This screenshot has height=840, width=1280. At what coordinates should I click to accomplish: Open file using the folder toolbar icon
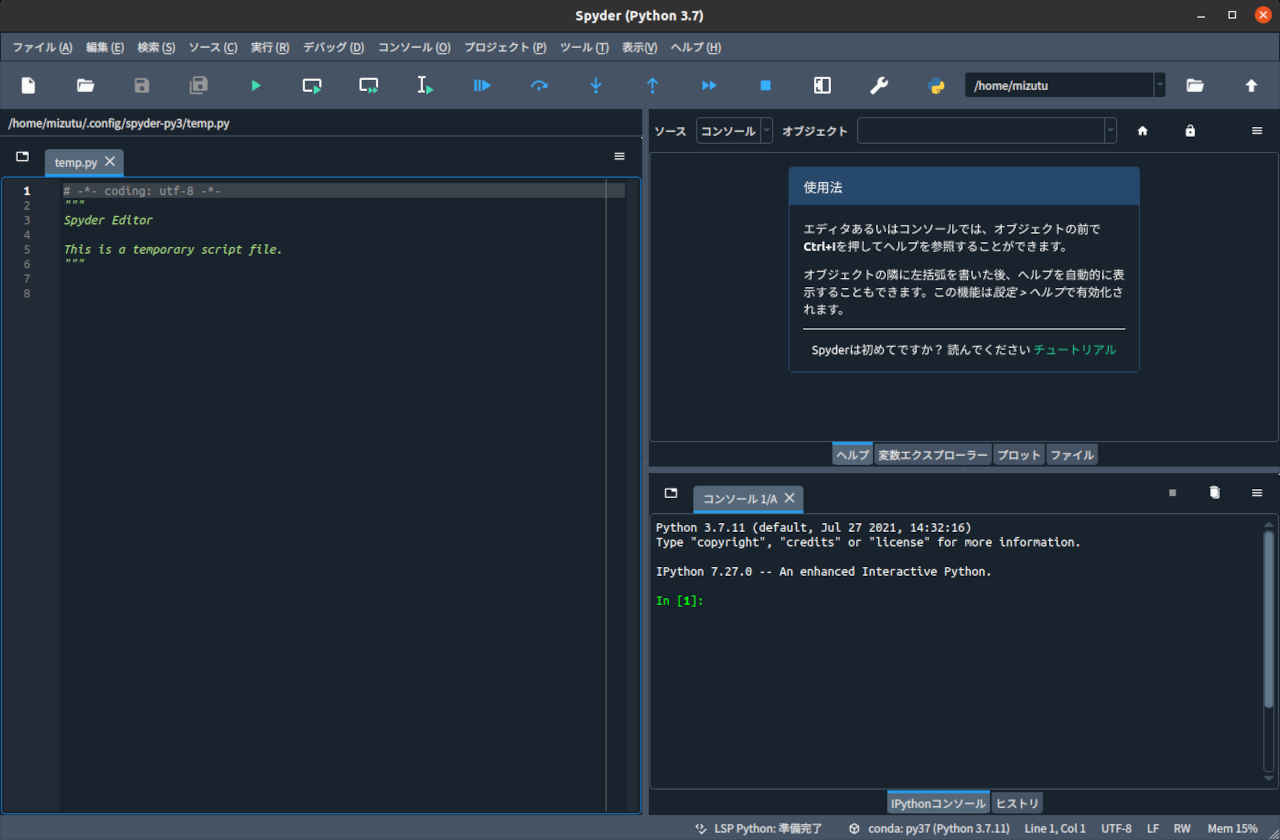tap(86, 86)
